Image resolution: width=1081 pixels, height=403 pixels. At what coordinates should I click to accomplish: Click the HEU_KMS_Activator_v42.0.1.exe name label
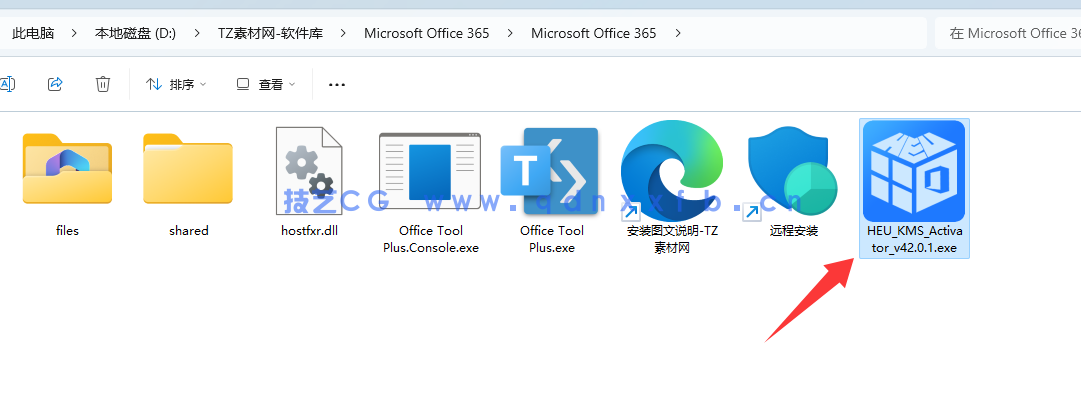[914, 239]
